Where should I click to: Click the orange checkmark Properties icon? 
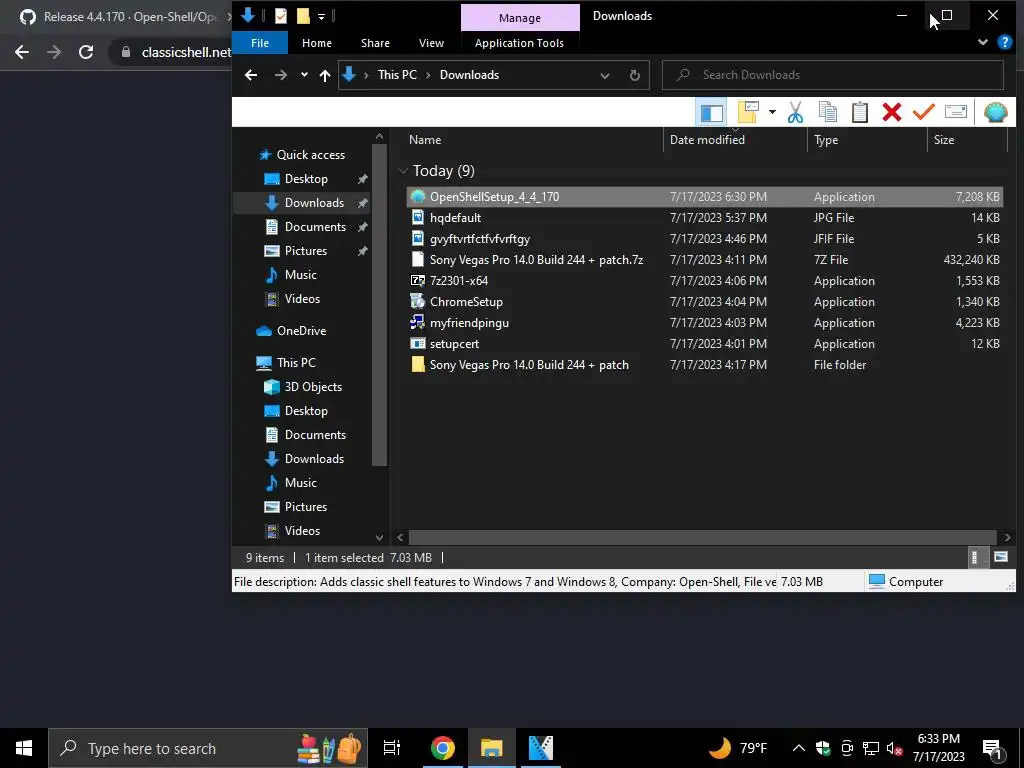(x=923, y=112)
